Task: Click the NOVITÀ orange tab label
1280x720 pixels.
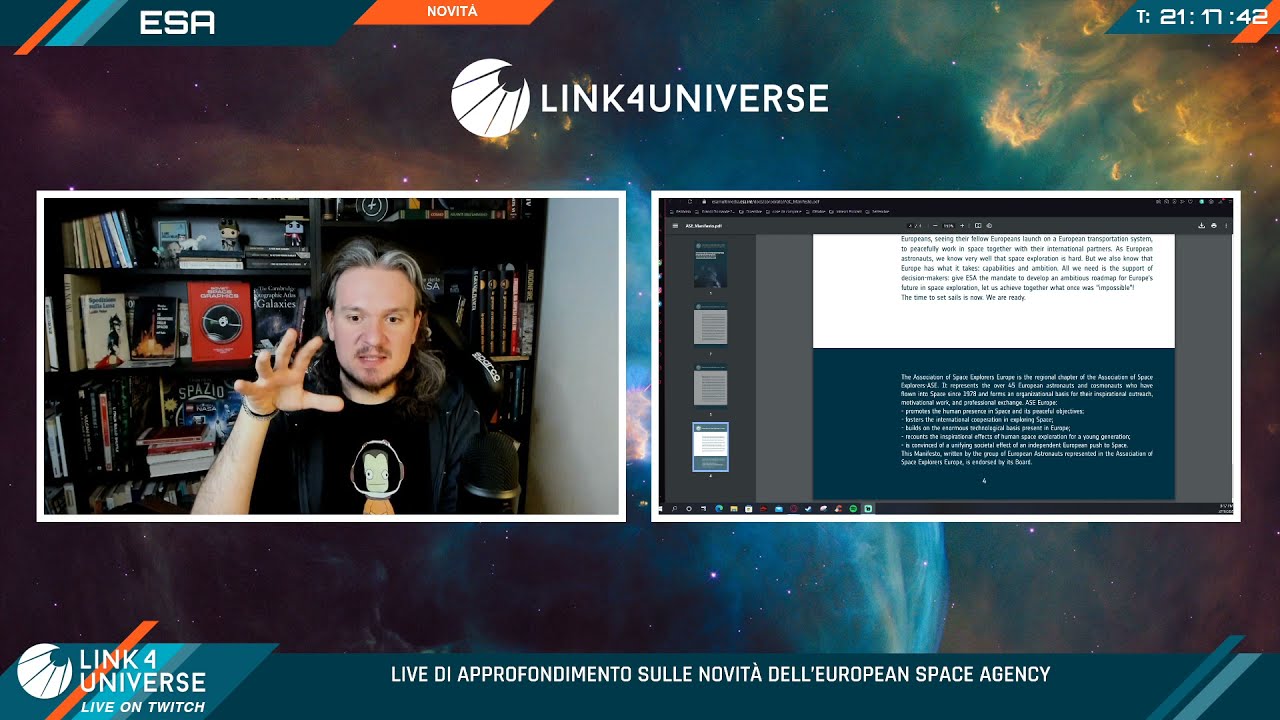Action: pyautogui.click(x=452, y=11)
